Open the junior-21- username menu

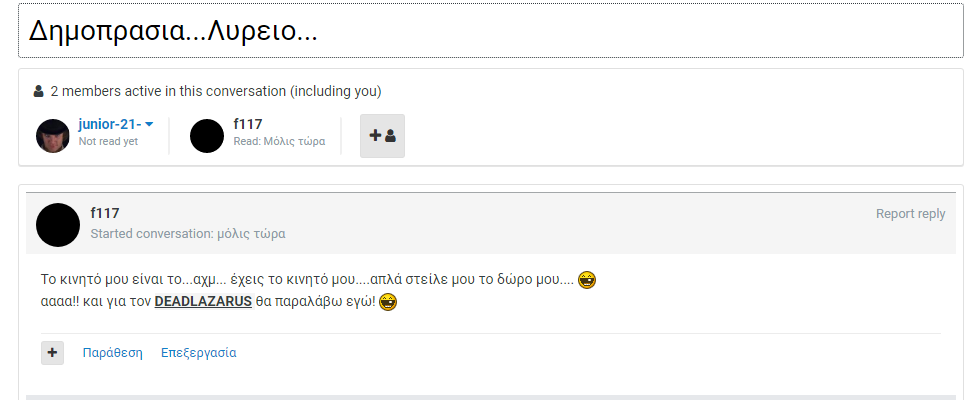click(110, 124)
